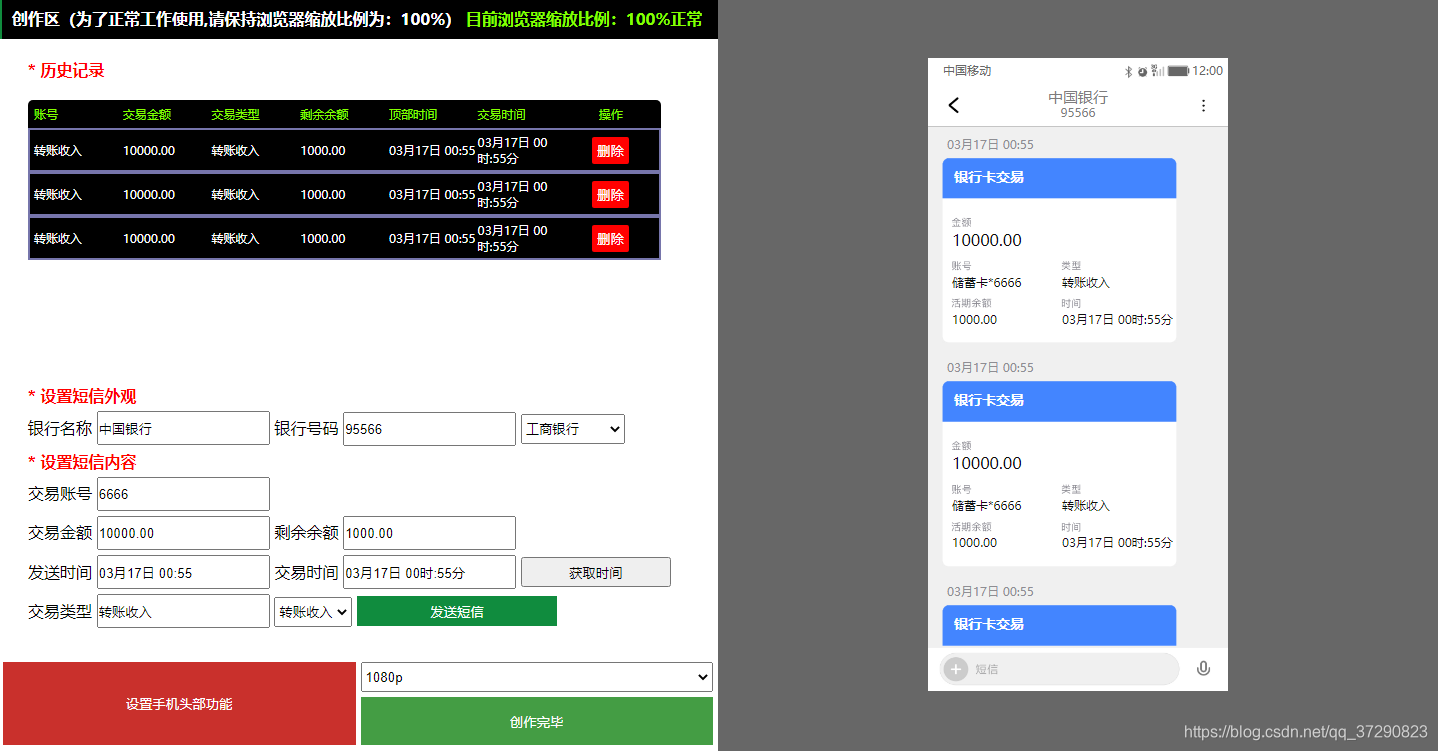Click the 获取时间 button
1438x751 pixels.
[x=596, y=572]
